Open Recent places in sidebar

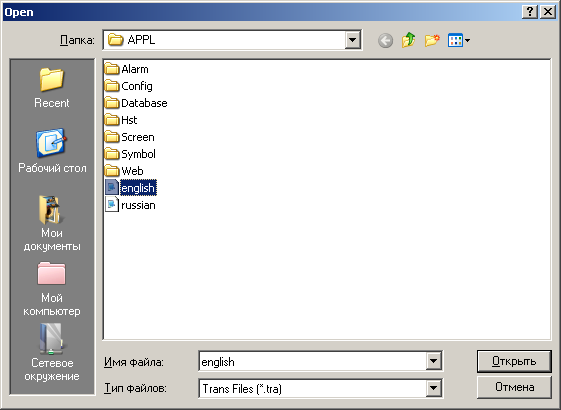(52, 88)
